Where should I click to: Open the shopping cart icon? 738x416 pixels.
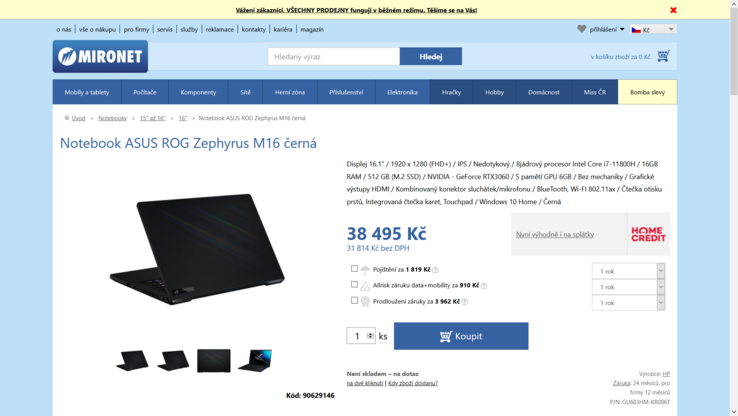click(663, 56)
